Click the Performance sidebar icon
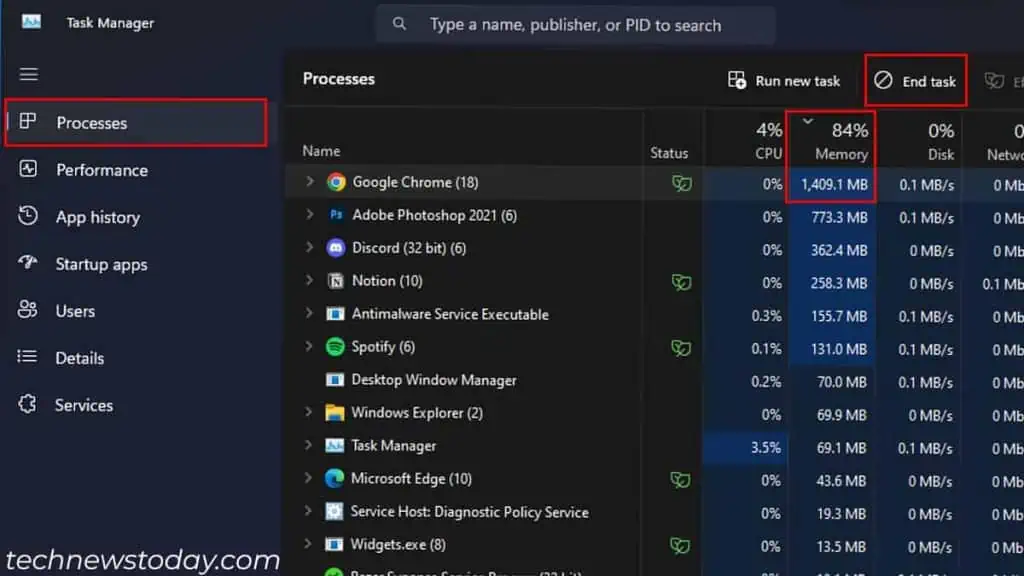The image size is (1024, 576). (27, 169)
